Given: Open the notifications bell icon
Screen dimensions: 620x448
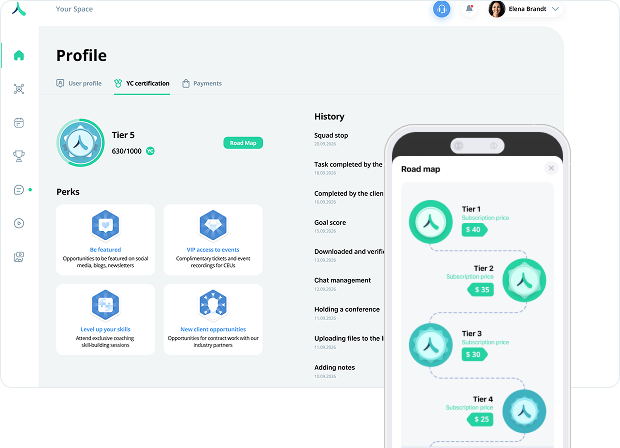Looking at the screenshot, I should pos(469,9).
